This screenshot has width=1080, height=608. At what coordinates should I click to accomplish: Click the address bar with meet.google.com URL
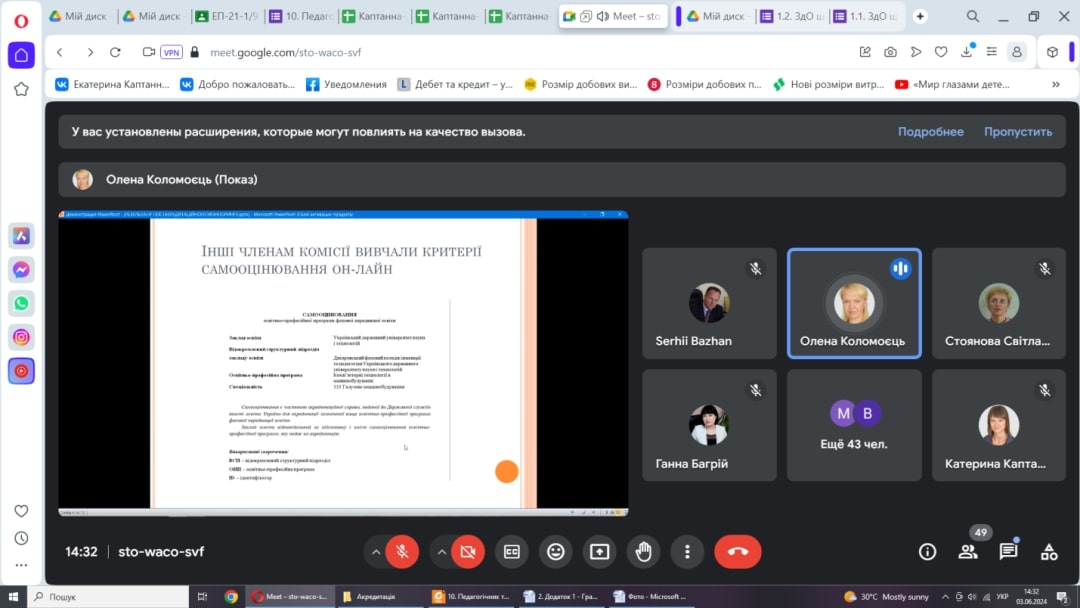point(285,52)
